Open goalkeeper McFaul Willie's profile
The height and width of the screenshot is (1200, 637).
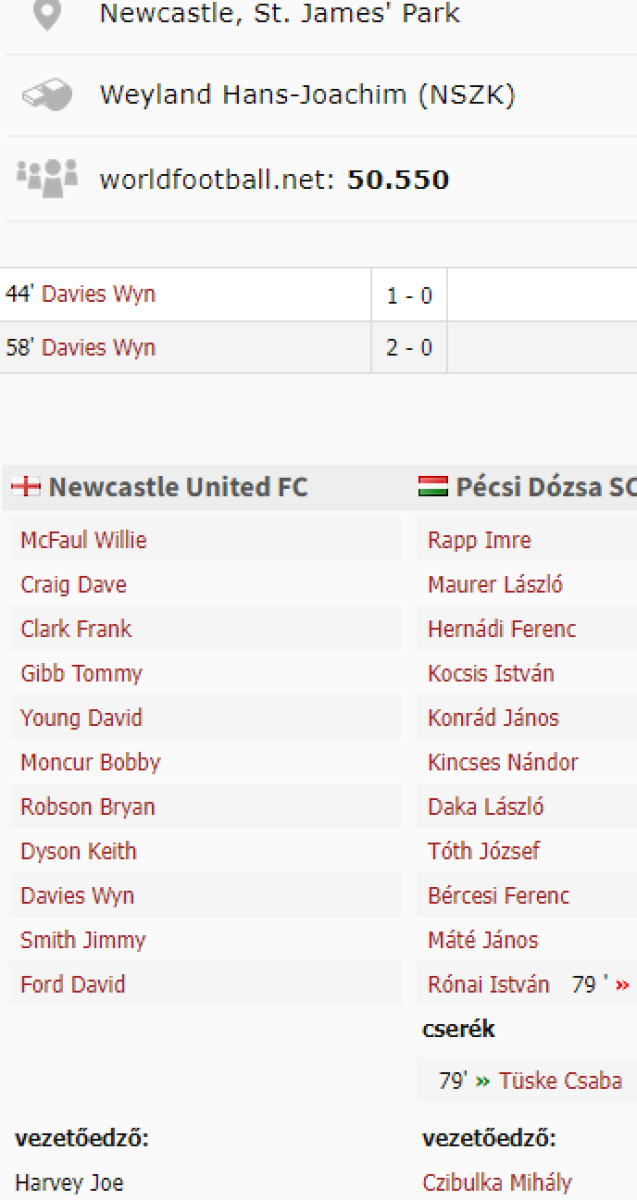pyautogui.click(x=83, y=541)
